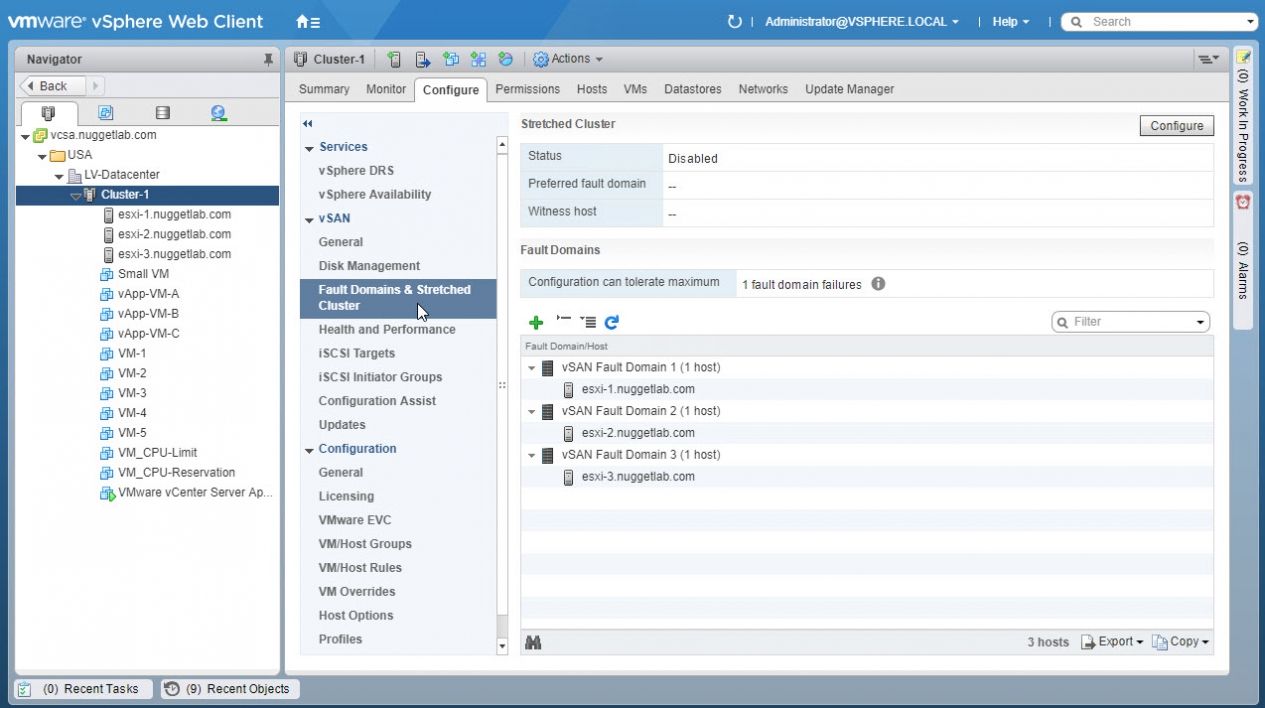
Task: Select the Networking view icon in Navigator
Action: click(x=218, y=113)
